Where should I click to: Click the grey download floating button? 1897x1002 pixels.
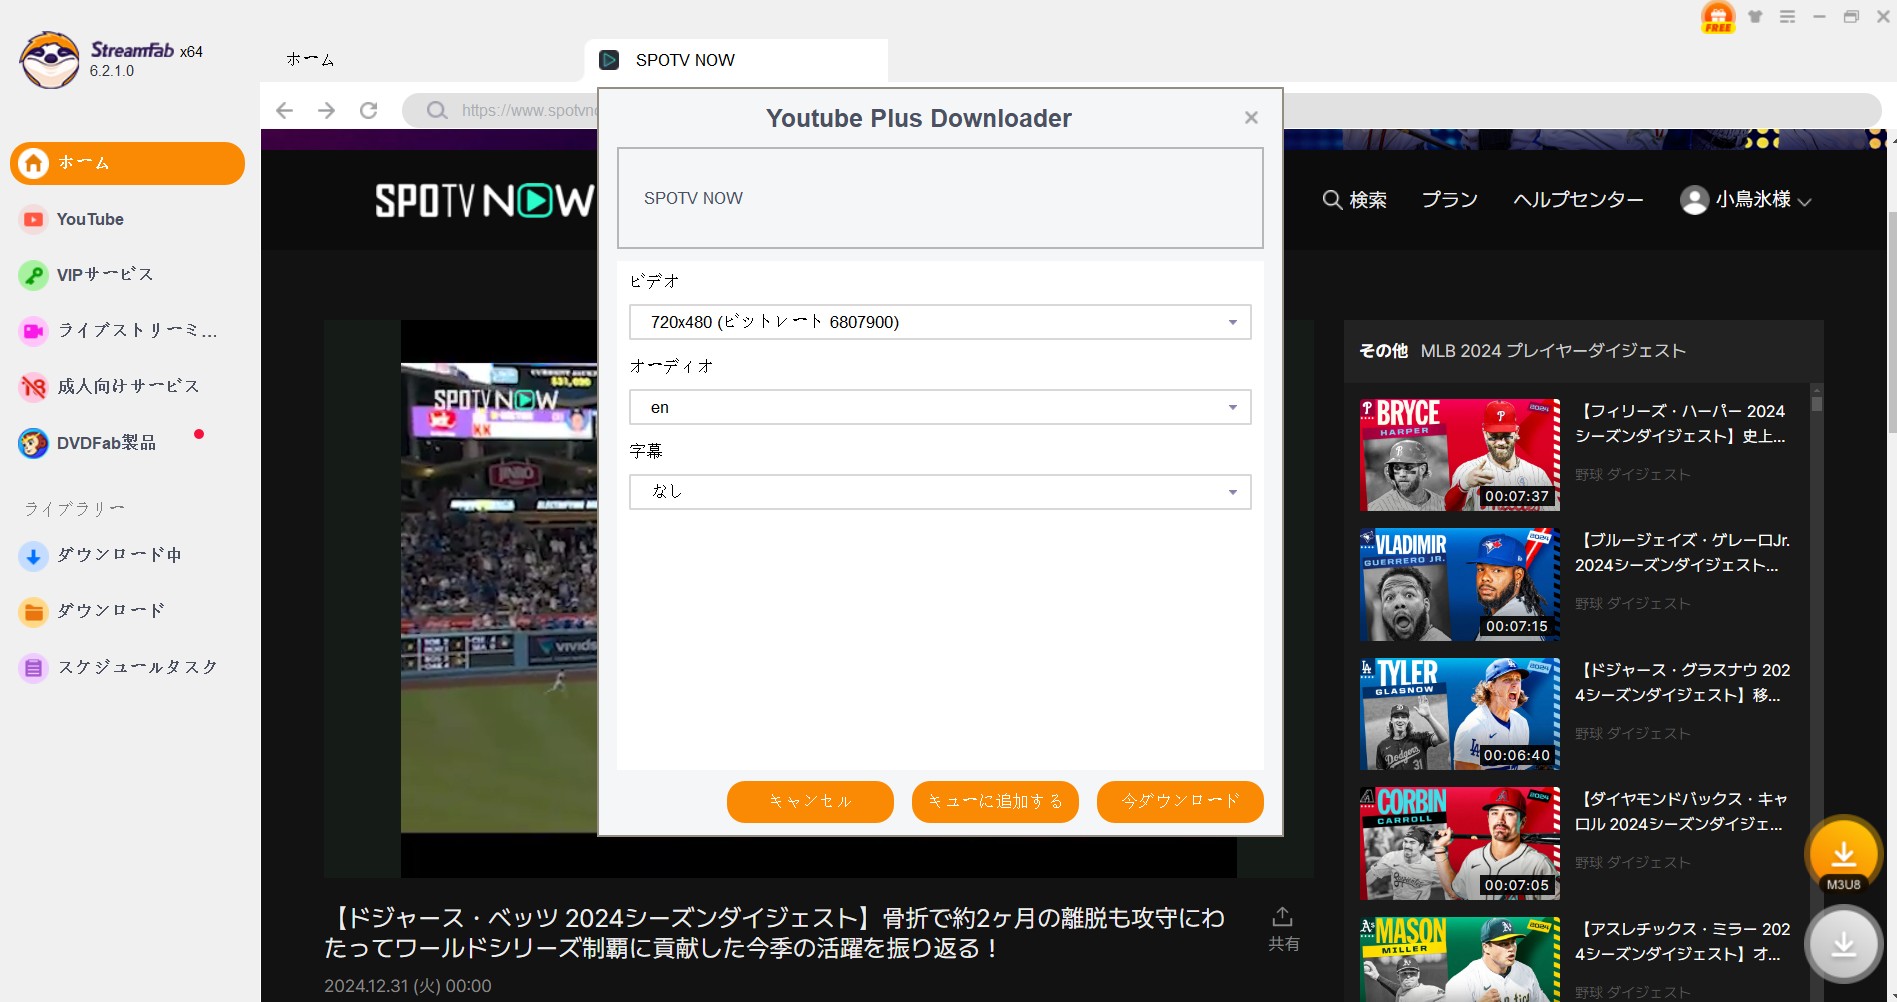pos(1843,944)
